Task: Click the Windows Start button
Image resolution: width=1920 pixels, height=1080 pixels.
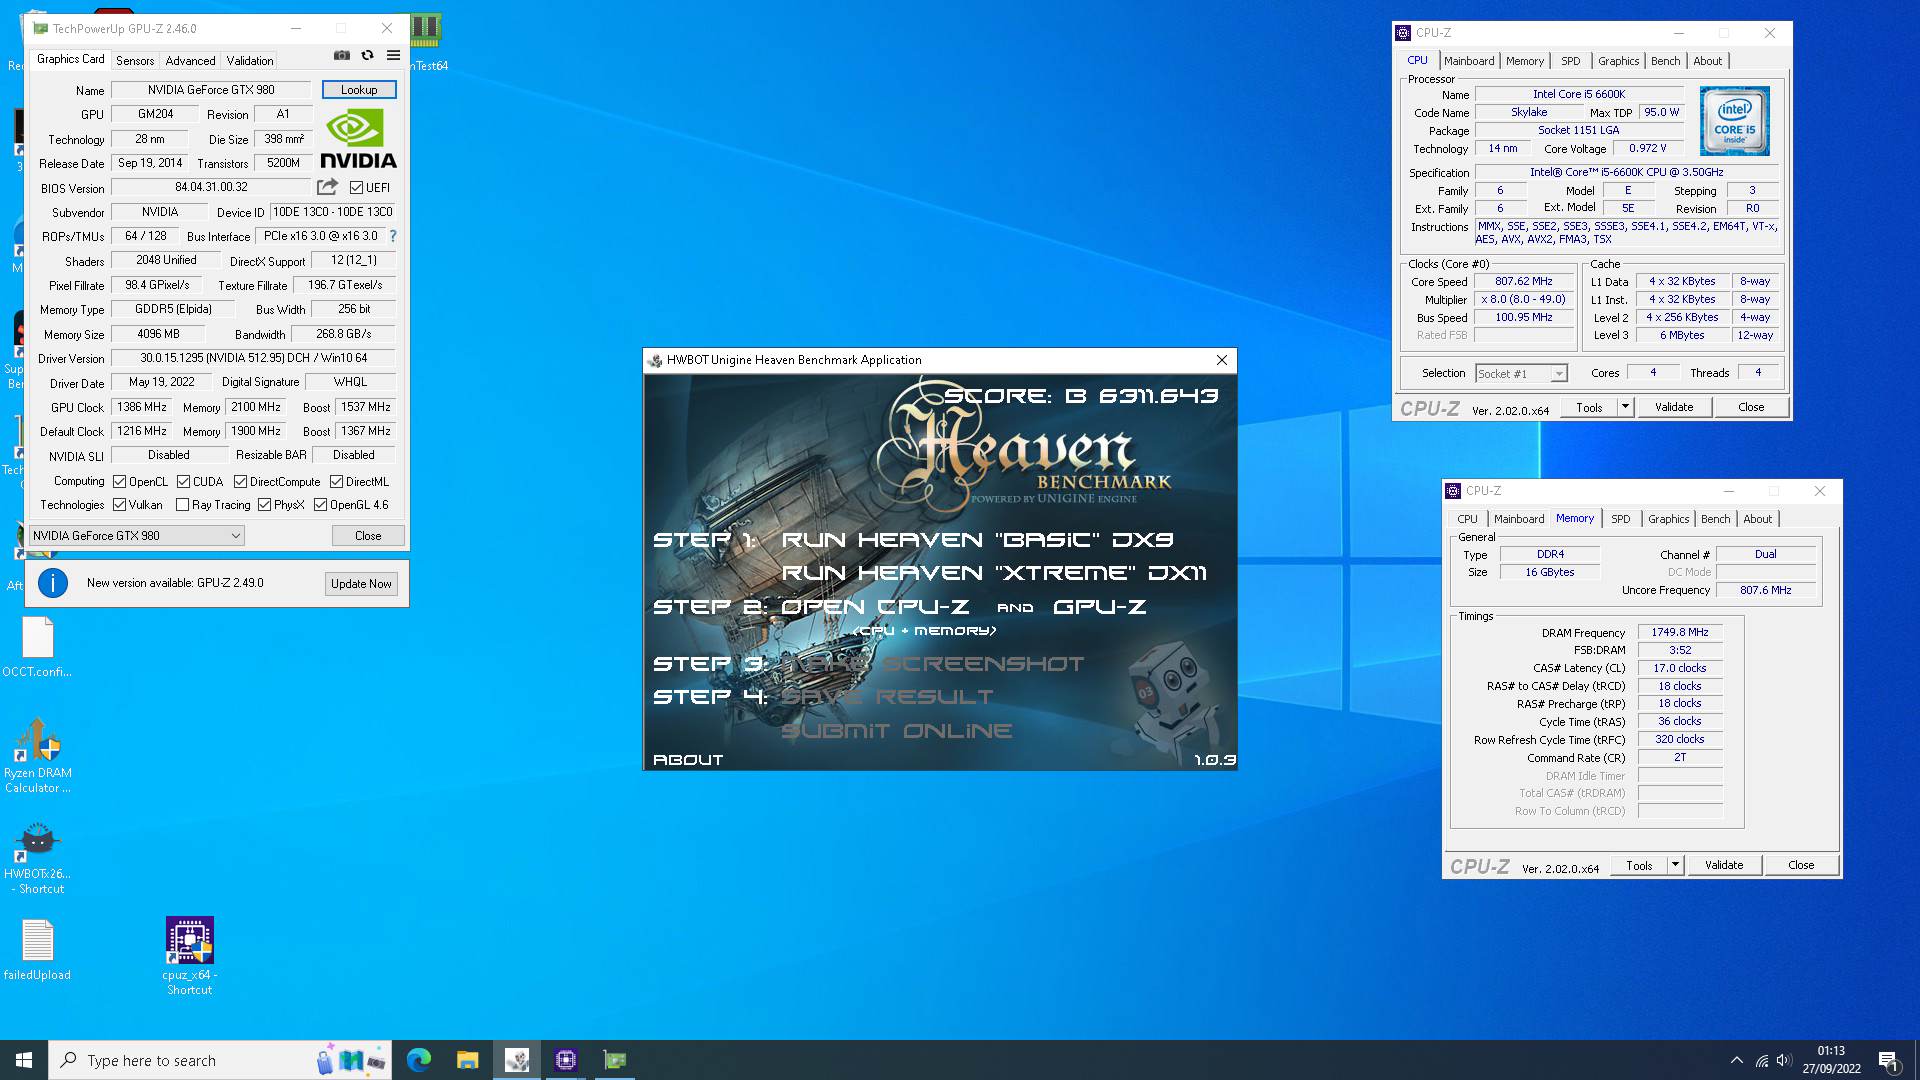Action: click(x=24, y=1060)
